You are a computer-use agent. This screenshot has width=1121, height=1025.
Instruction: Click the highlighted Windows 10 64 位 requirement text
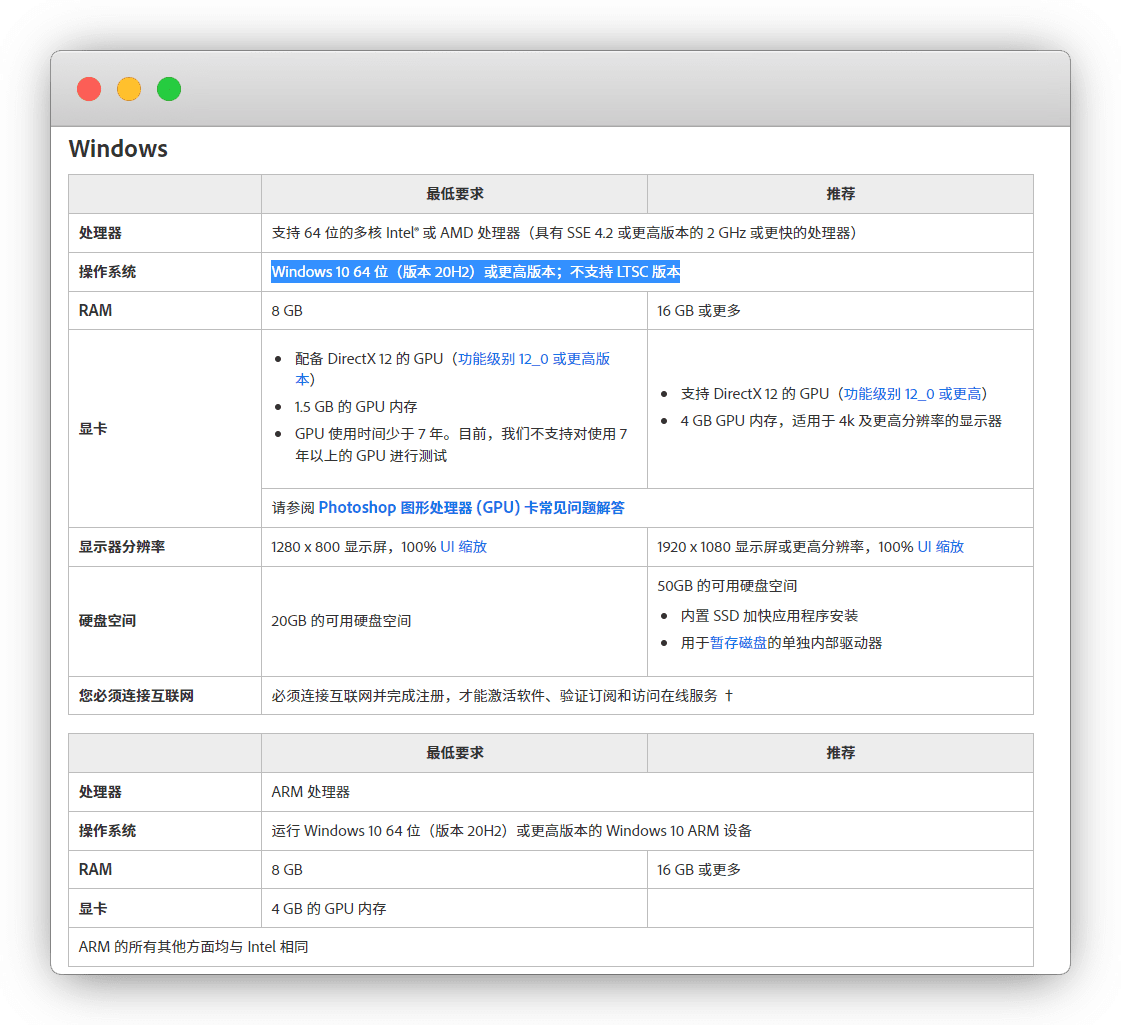tap(475, 272)
